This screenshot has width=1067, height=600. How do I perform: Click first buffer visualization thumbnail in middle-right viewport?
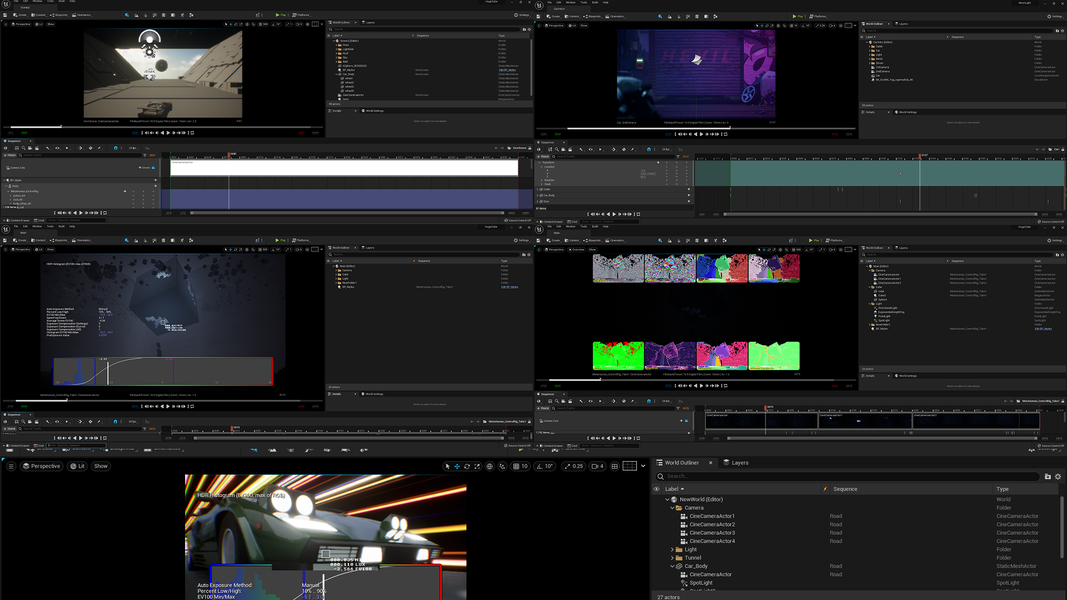pyautogui.click(x=618, y=268)
